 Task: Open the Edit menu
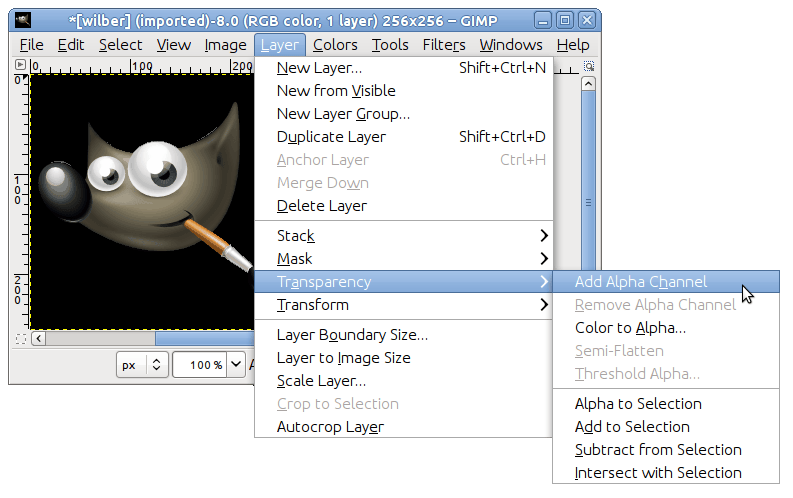pos(71,45)
